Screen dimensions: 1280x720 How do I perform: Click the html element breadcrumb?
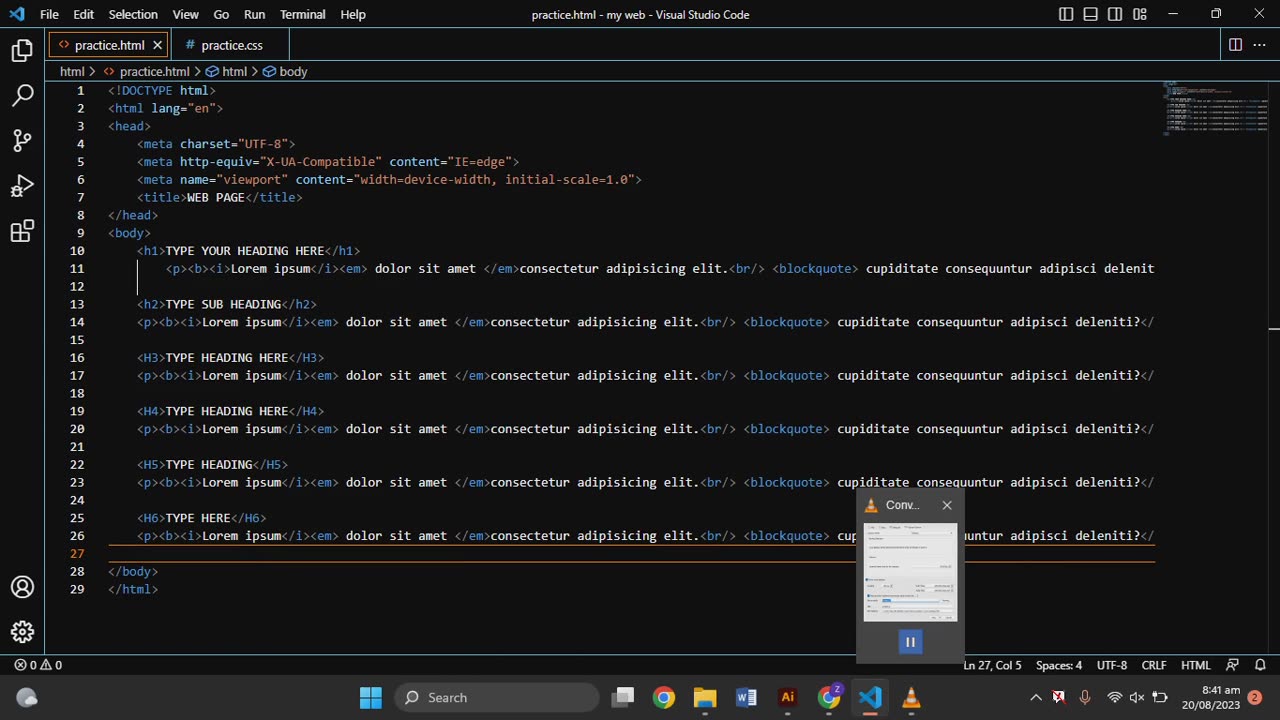click(x=226, y=72)
